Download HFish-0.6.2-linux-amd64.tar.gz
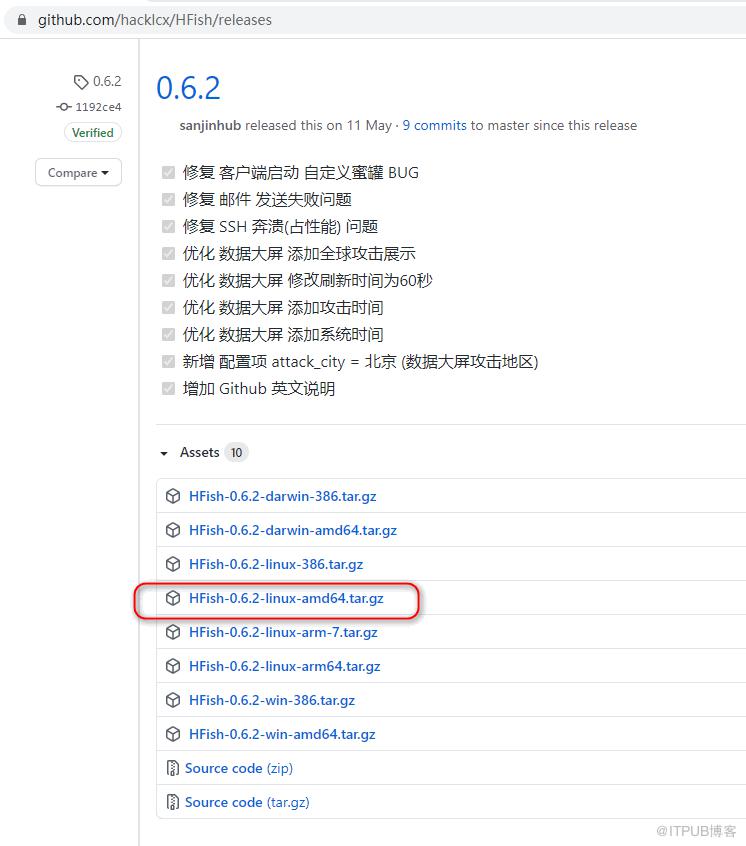Image resolution: width=746 pixels, height=846 pixels. [x=286, y=598]
